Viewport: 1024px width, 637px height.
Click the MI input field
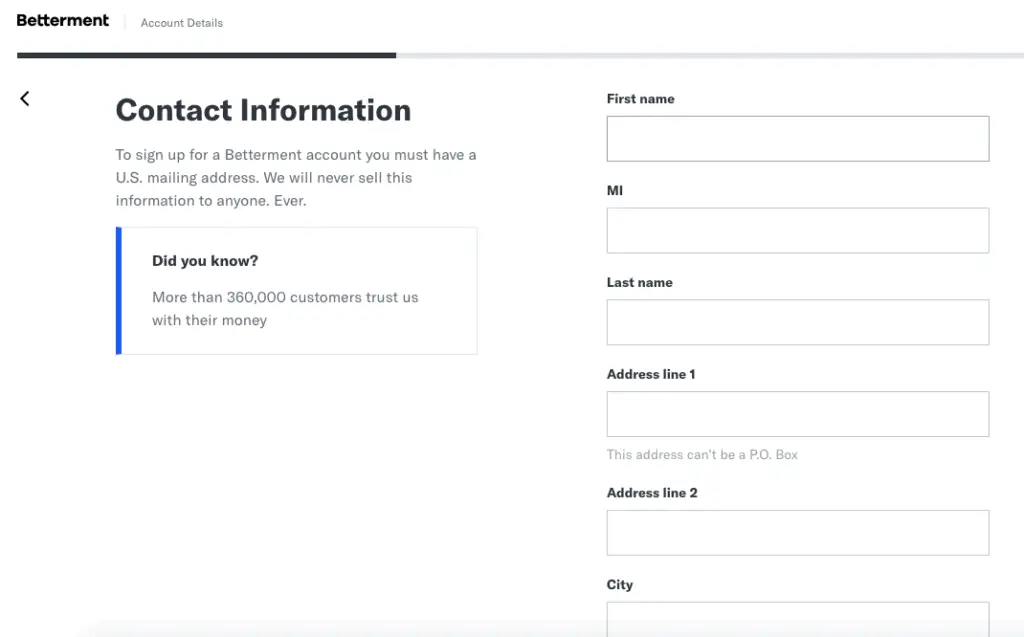tap(797, 230)
